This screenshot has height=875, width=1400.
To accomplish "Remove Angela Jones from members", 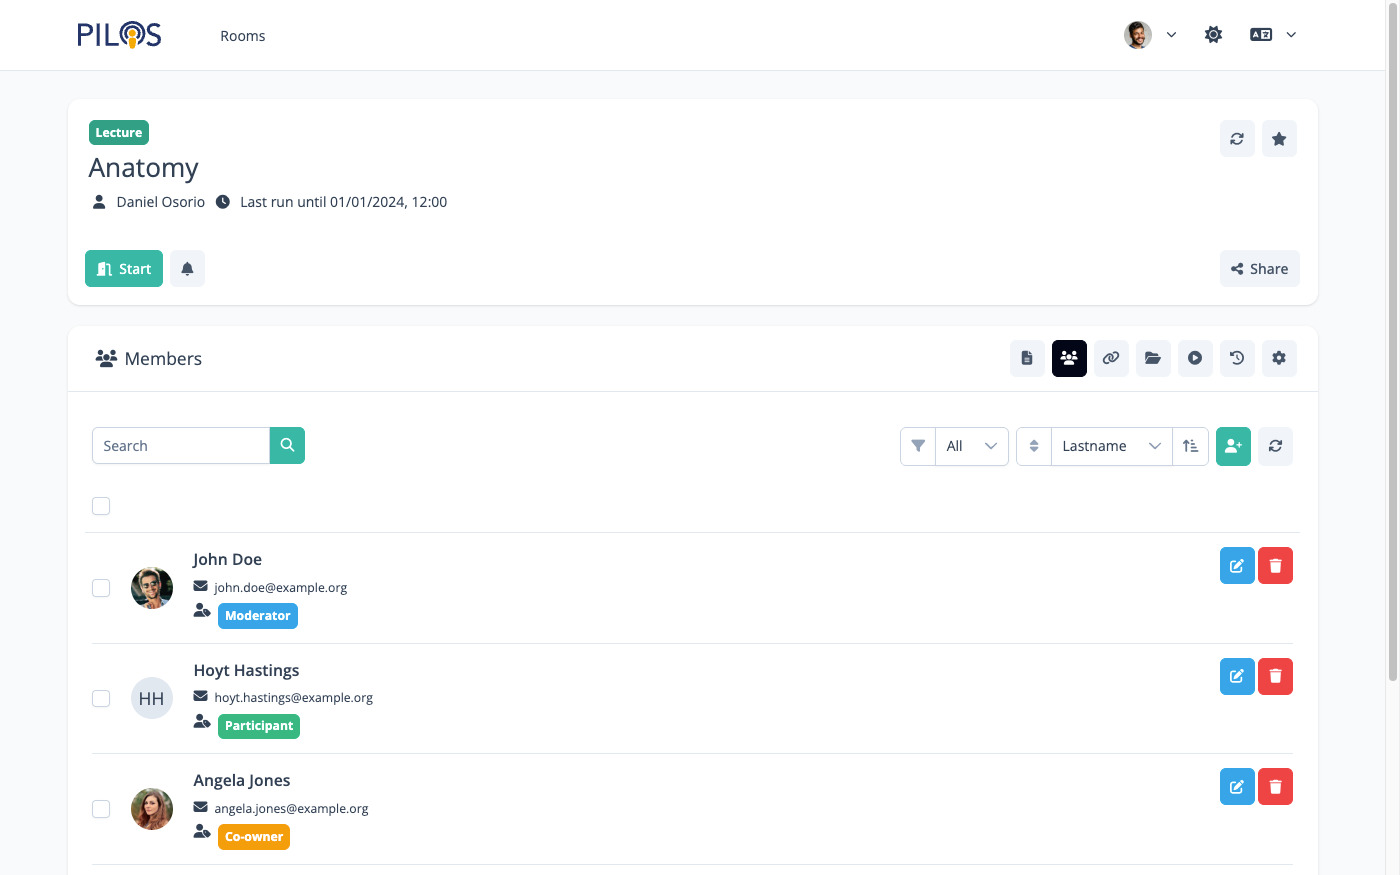I will tap(1275, 787).
